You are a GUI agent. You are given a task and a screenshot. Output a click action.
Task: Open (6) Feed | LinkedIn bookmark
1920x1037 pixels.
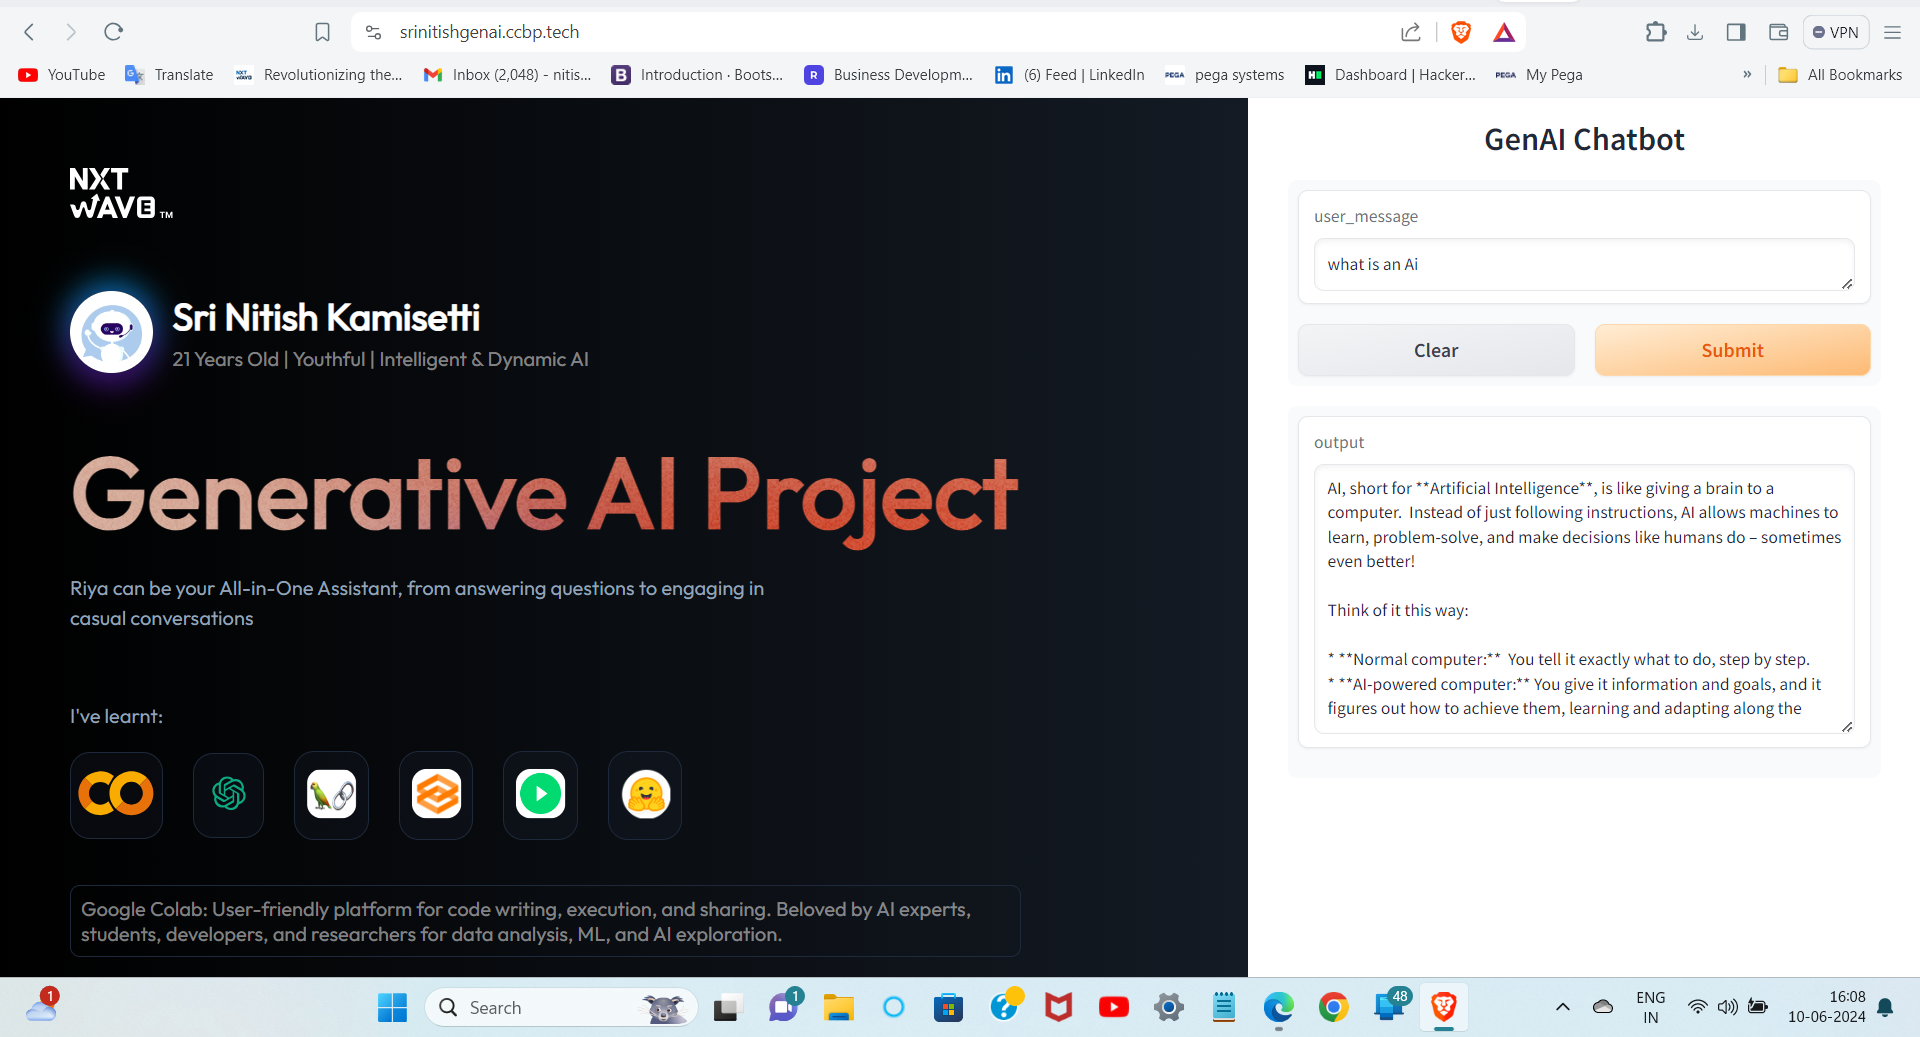coord(1070,75)
